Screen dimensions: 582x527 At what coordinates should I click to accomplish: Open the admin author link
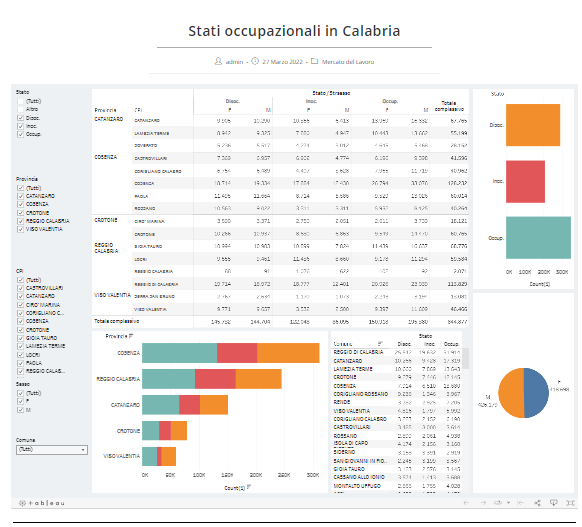tap(234, 62)
